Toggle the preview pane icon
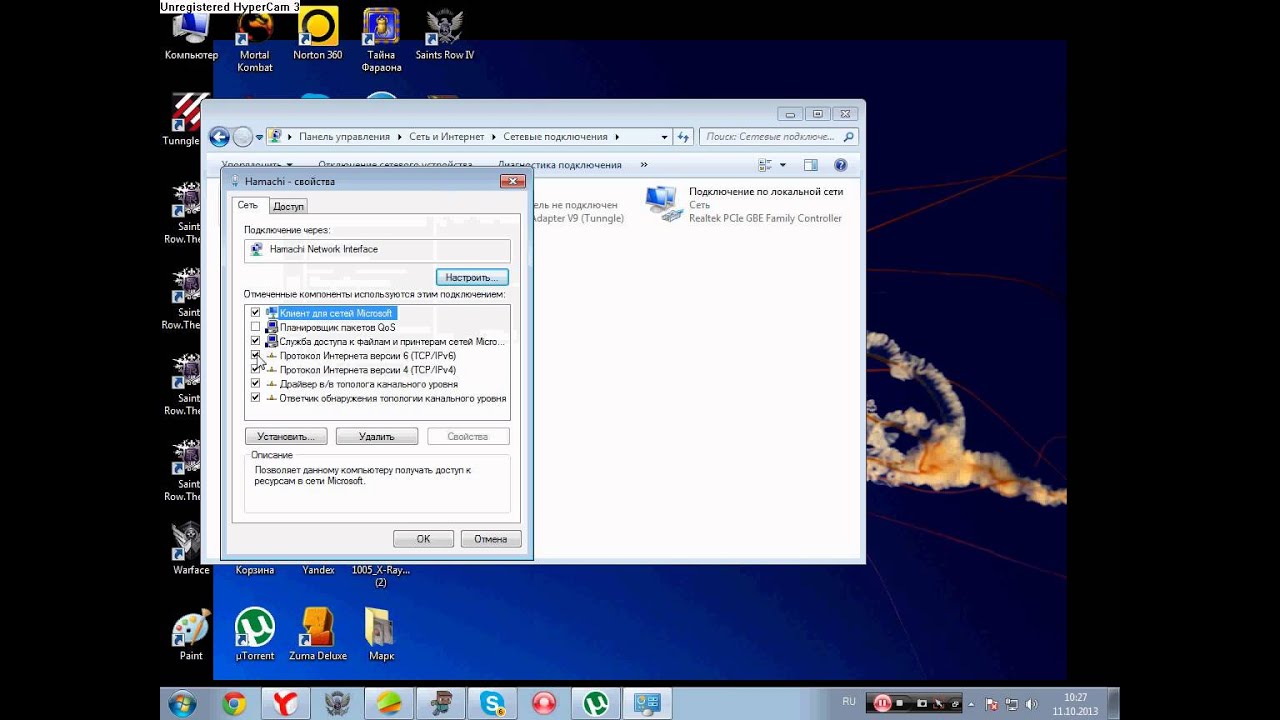 click(x=811, y=165)
